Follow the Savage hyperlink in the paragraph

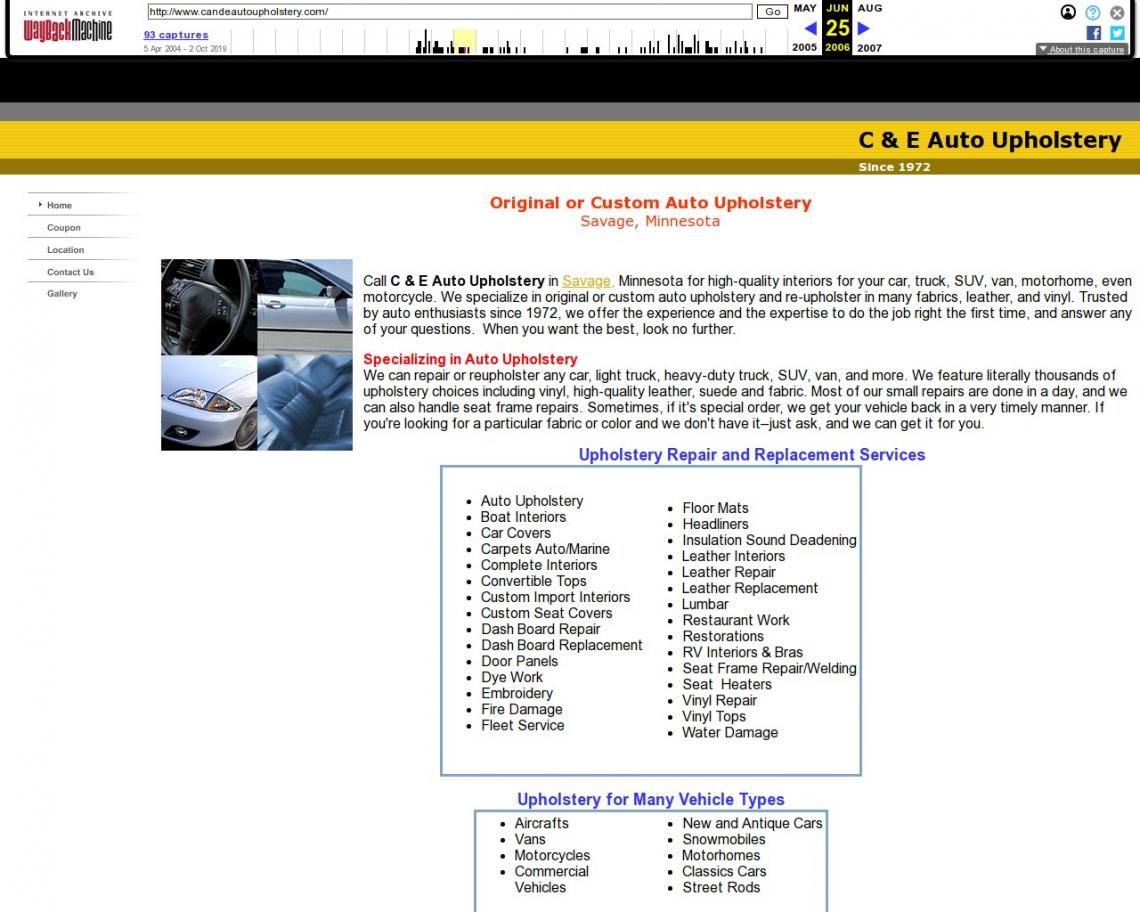point(587,281)
